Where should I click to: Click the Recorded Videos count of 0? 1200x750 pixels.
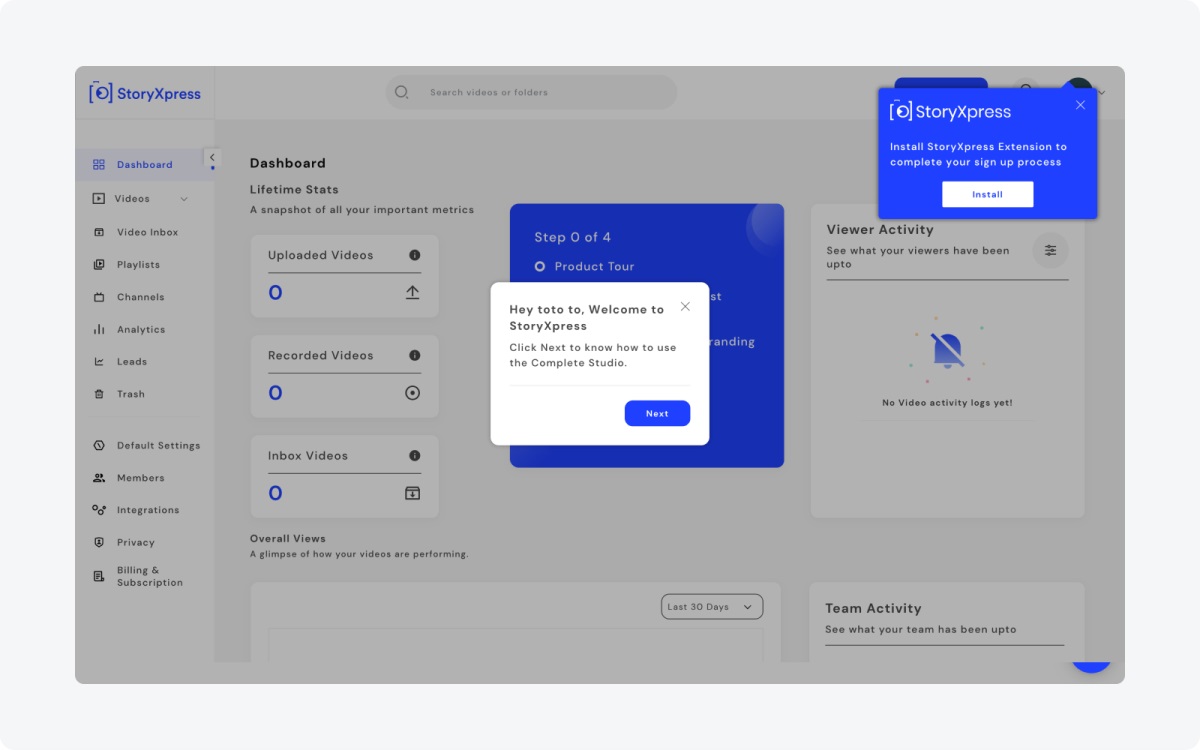pos(275,393)
